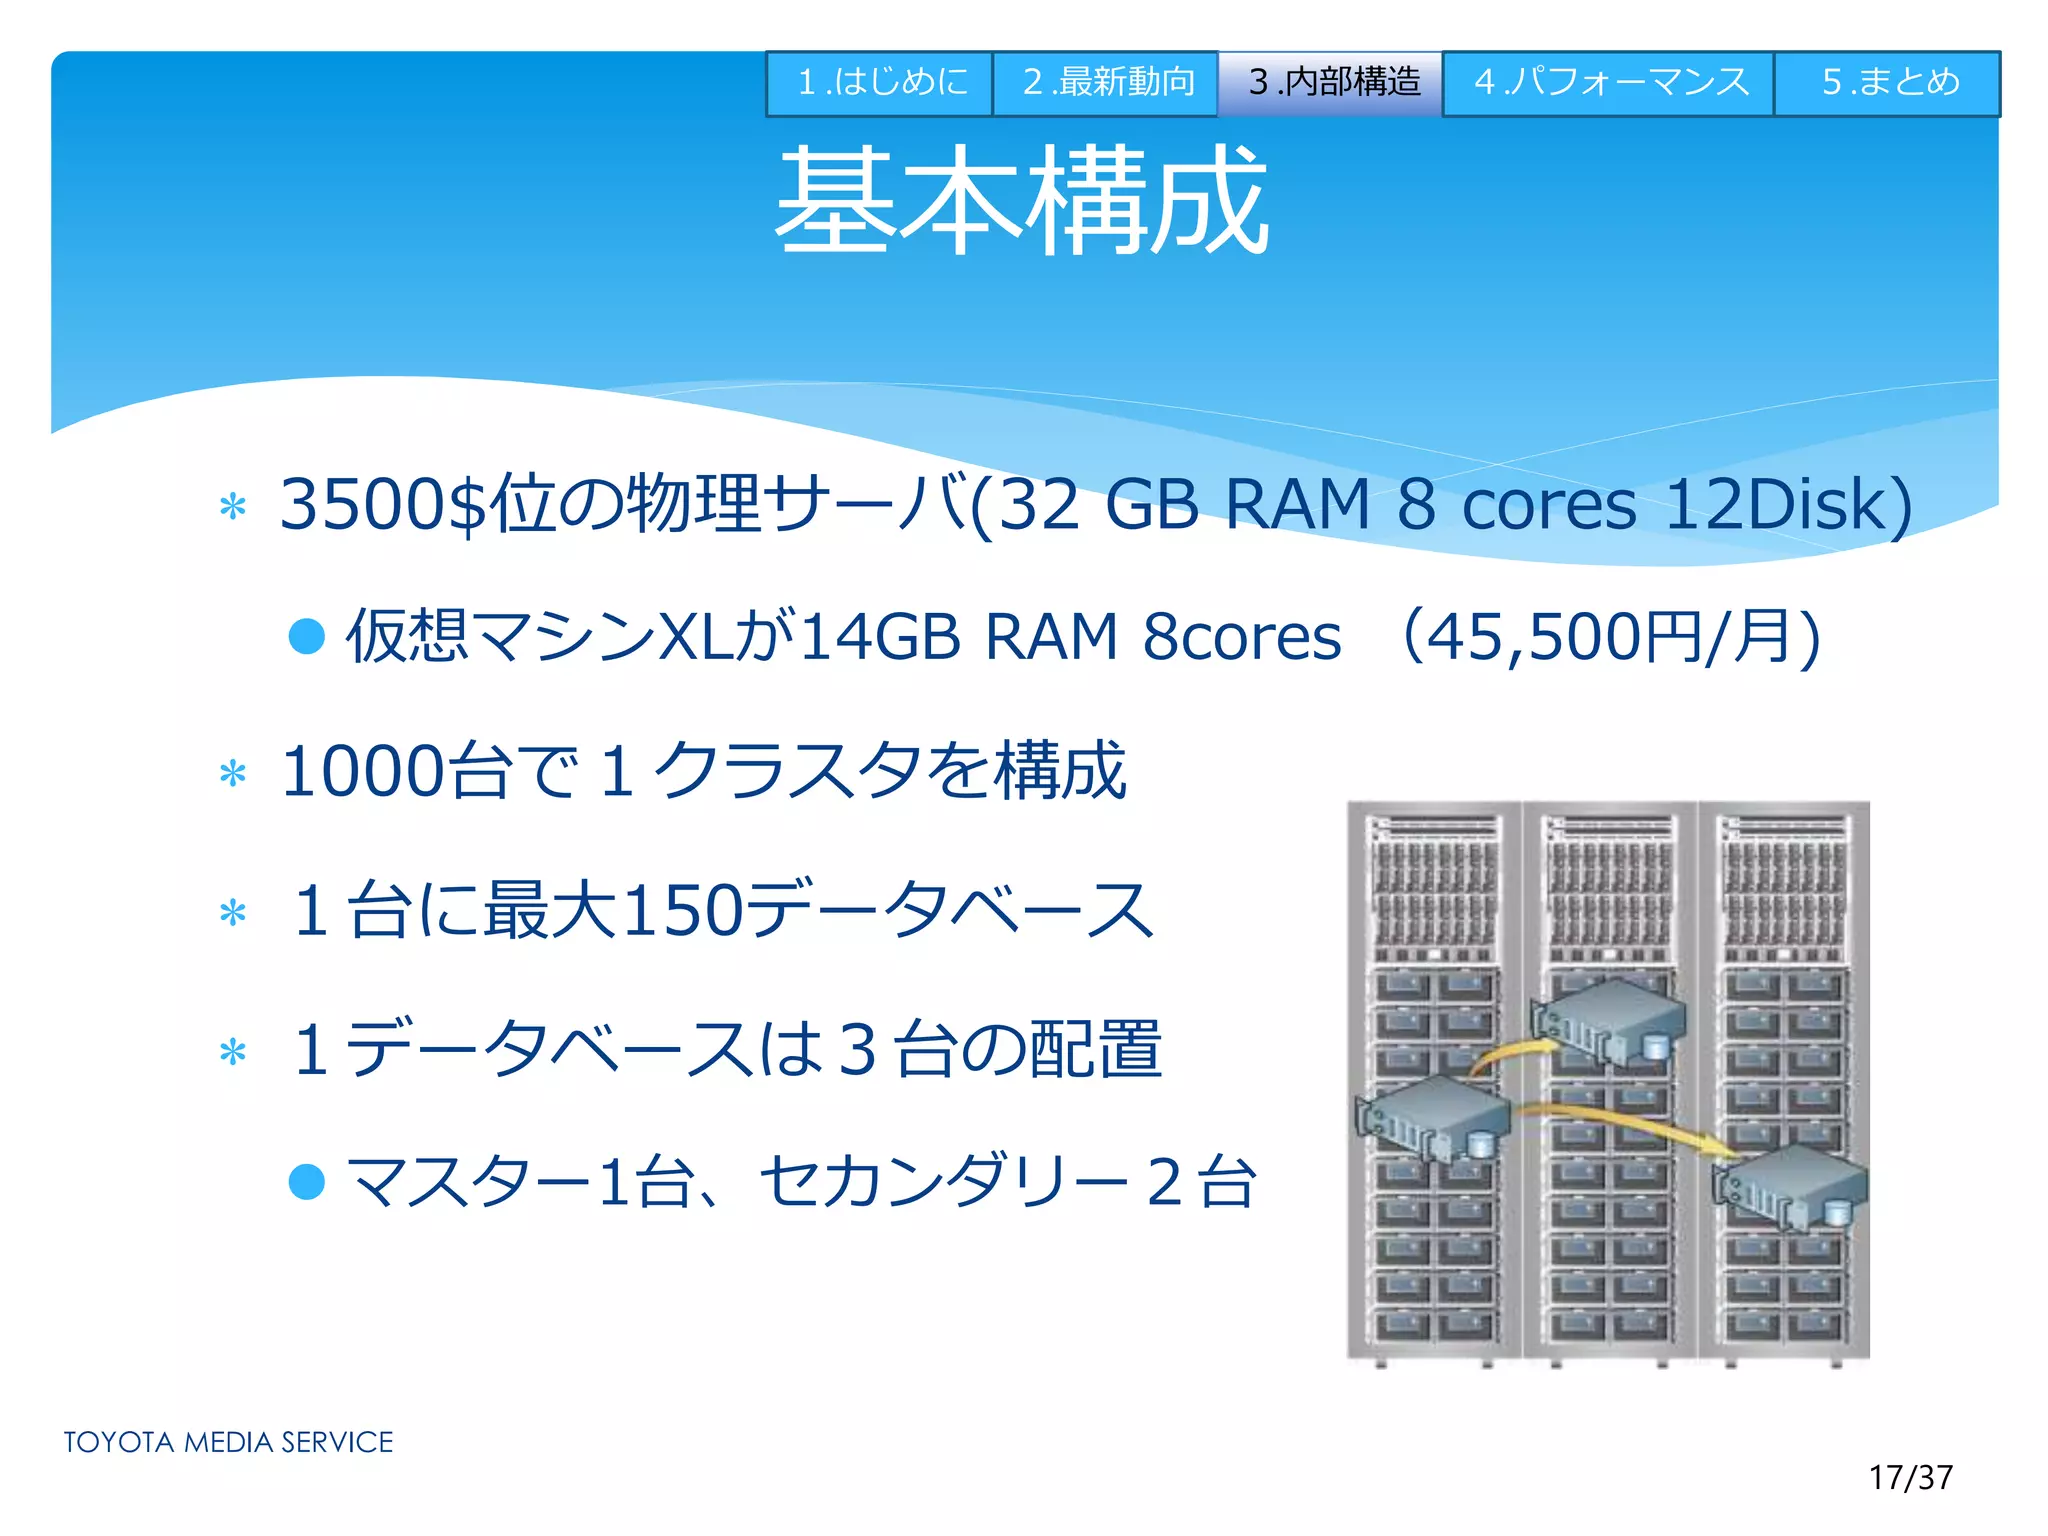2048x1536 pixels.
Task: Click the TOYOTA MEDIA SERVICE footer text
Action: pos(228,1442)
